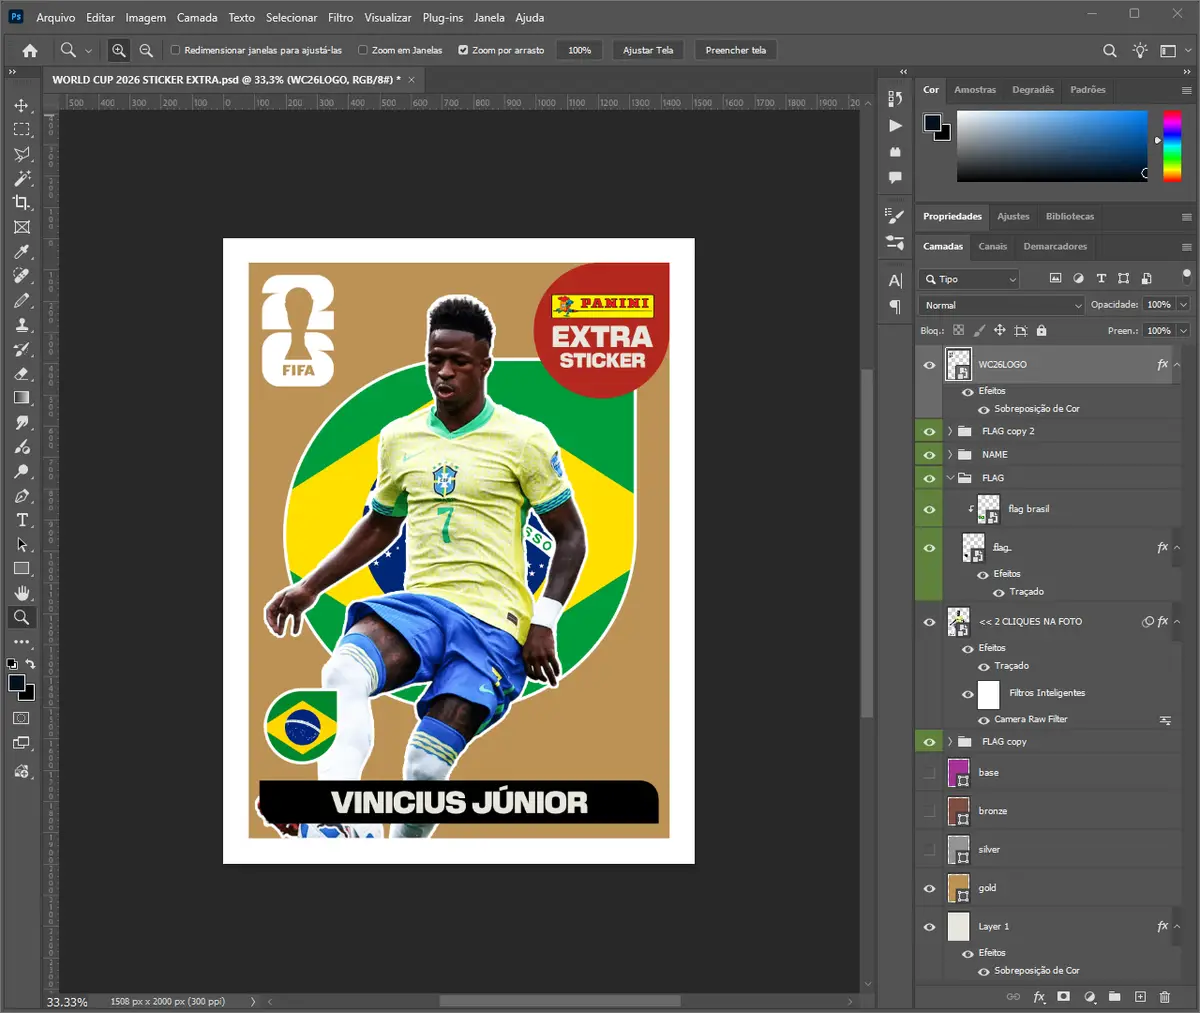Open the Search icon at top right
Viewport: 1200px width, 1013px height.
click(x=1110, y=50)
